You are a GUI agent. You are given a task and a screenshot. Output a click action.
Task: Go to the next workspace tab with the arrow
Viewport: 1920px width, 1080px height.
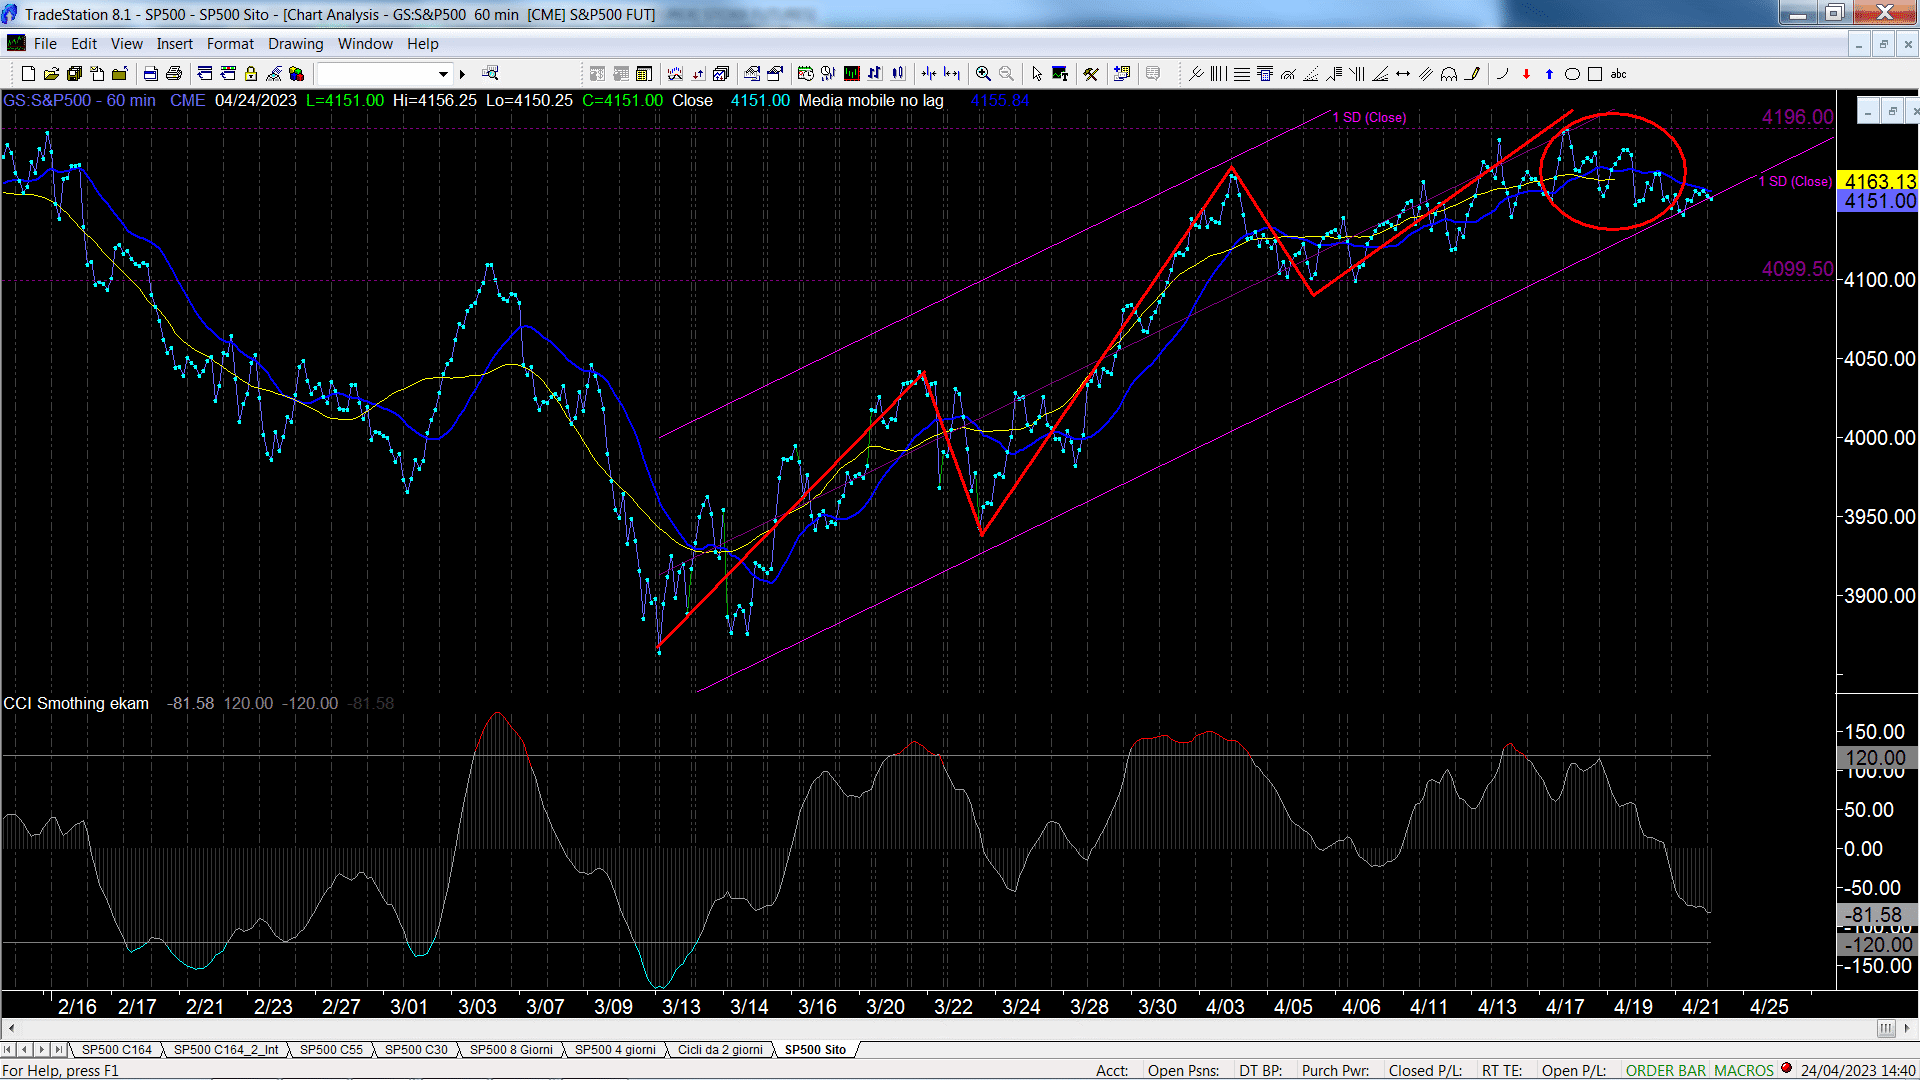pos(42,1050)
